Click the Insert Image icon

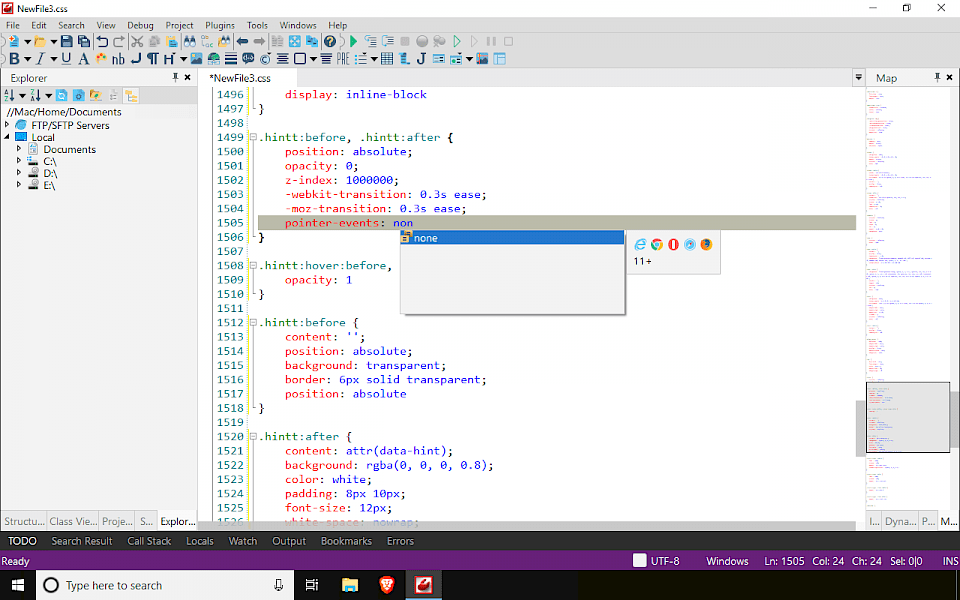point(197,59)
